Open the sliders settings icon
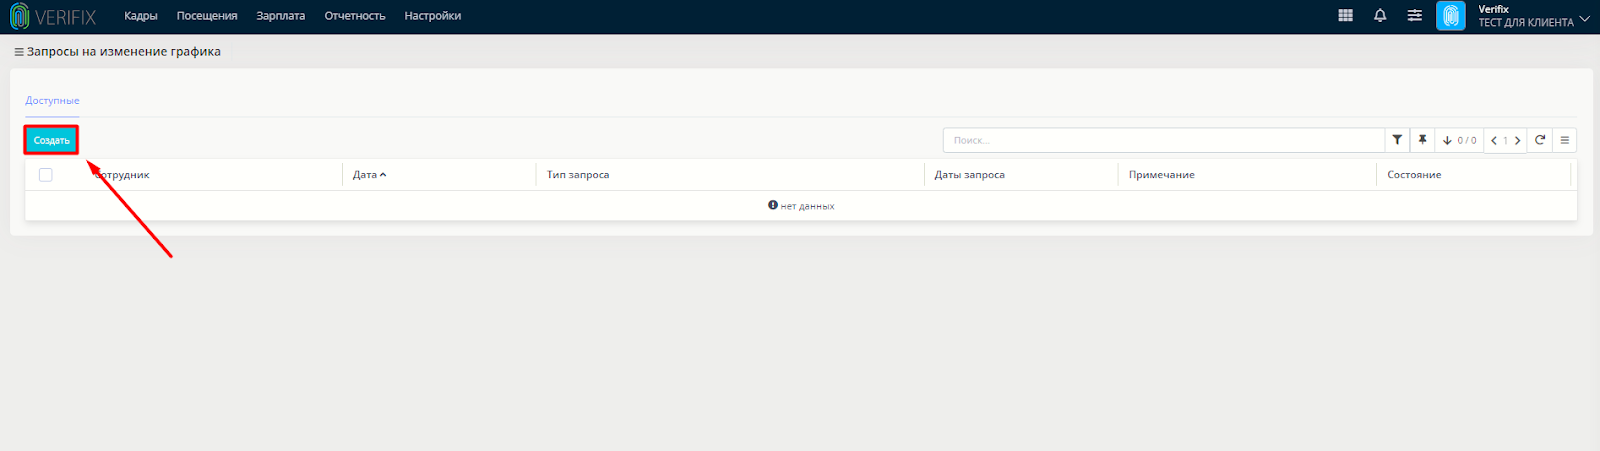The width and height of the screenshot is (1600, 451). pyautogui.click(x=1414, y=15)
